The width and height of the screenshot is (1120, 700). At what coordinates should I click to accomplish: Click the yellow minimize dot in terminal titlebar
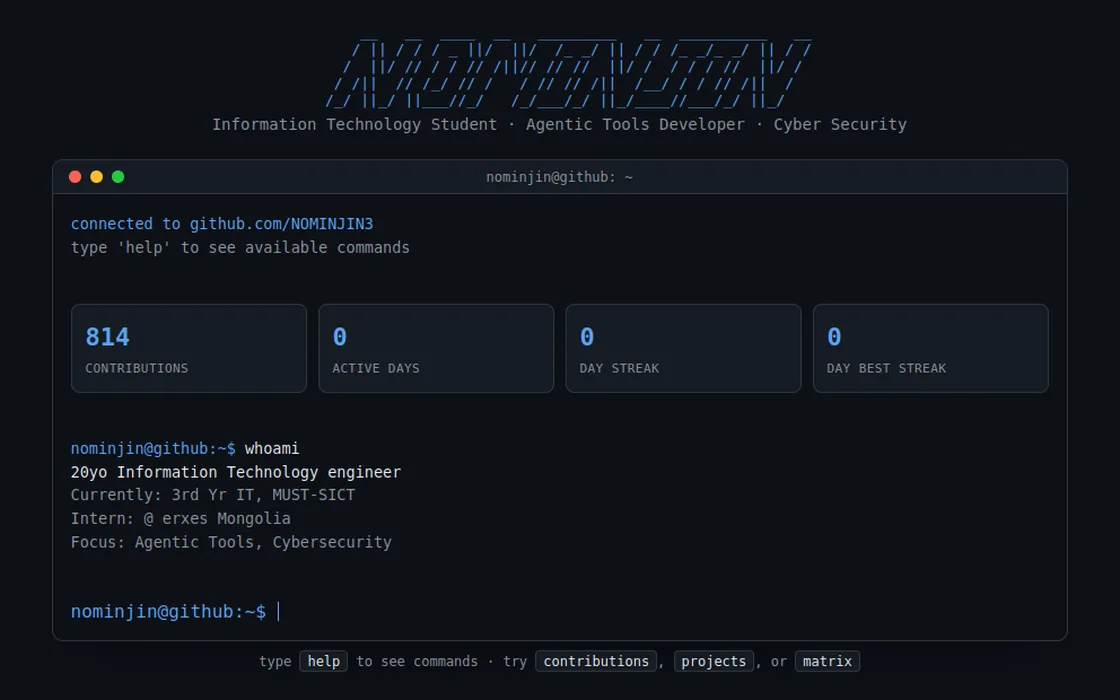[x=96, y=176]
